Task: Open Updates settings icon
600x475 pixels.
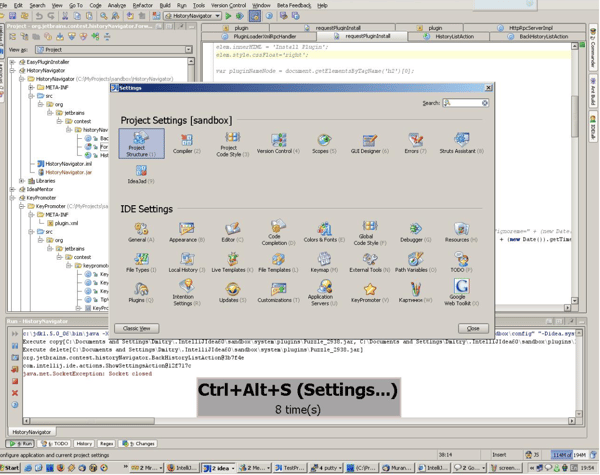Action: click(232, 293)
